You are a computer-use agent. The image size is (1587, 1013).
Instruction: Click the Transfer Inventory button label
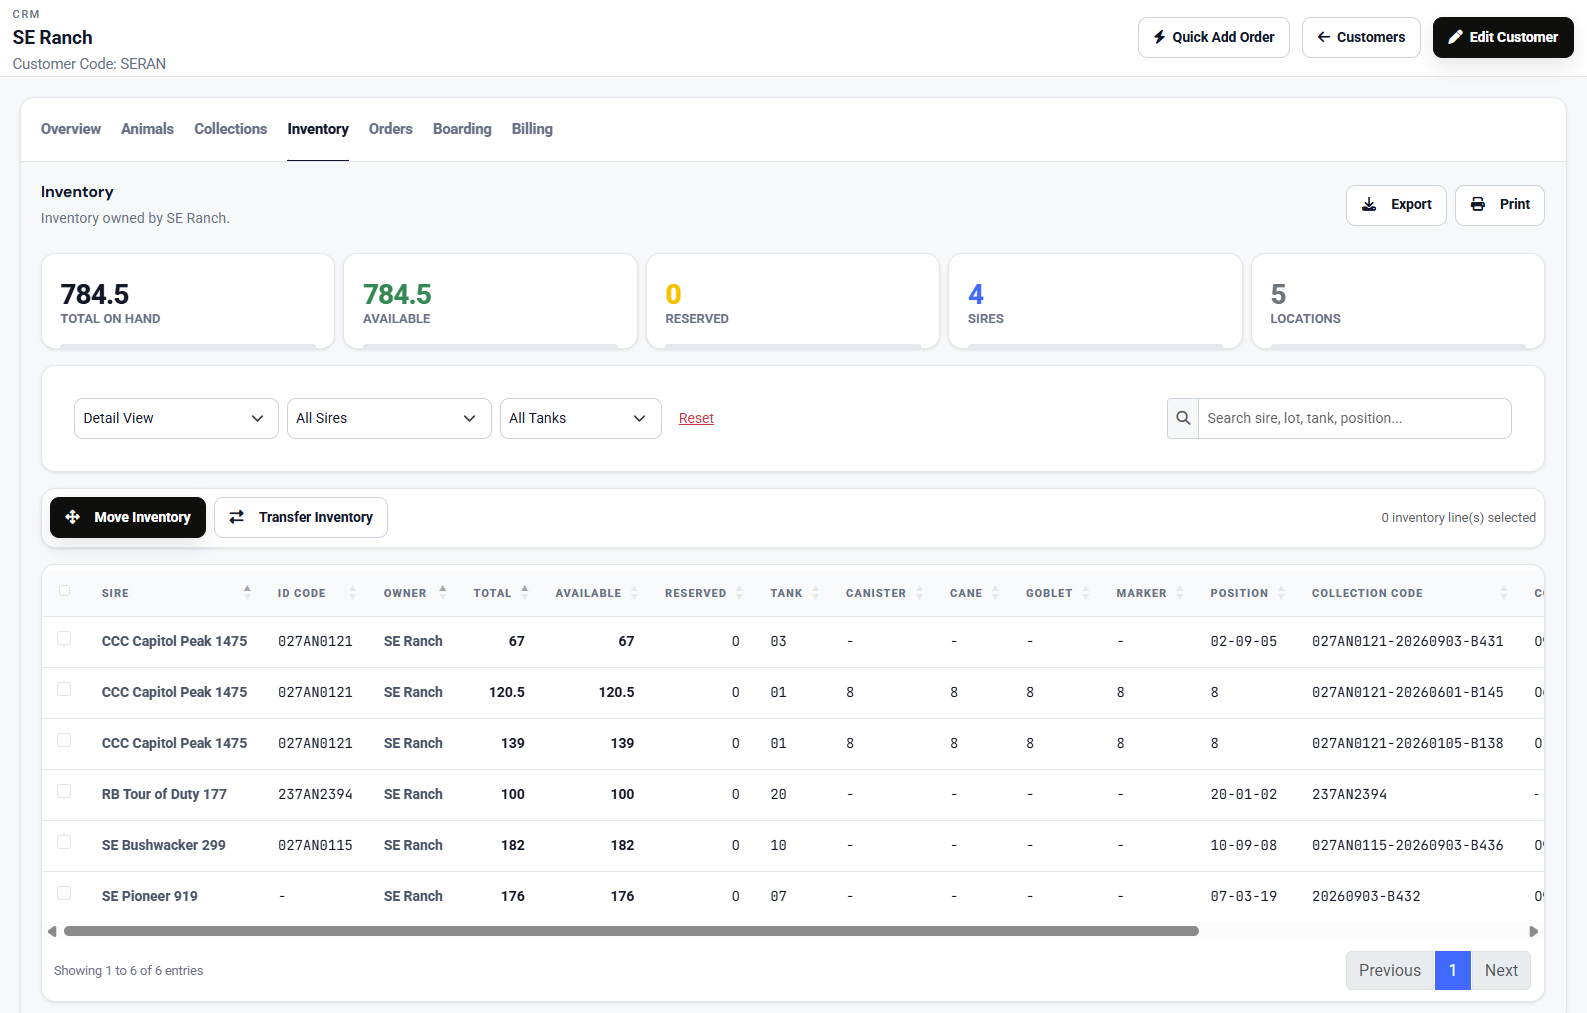point(316,517)
